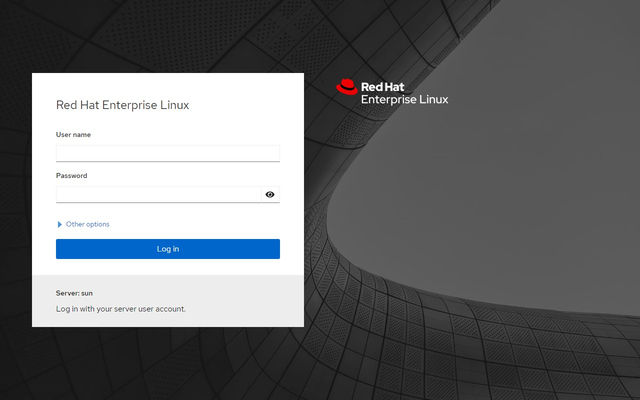Click the red hat logo icon

(x=347, y=87)
